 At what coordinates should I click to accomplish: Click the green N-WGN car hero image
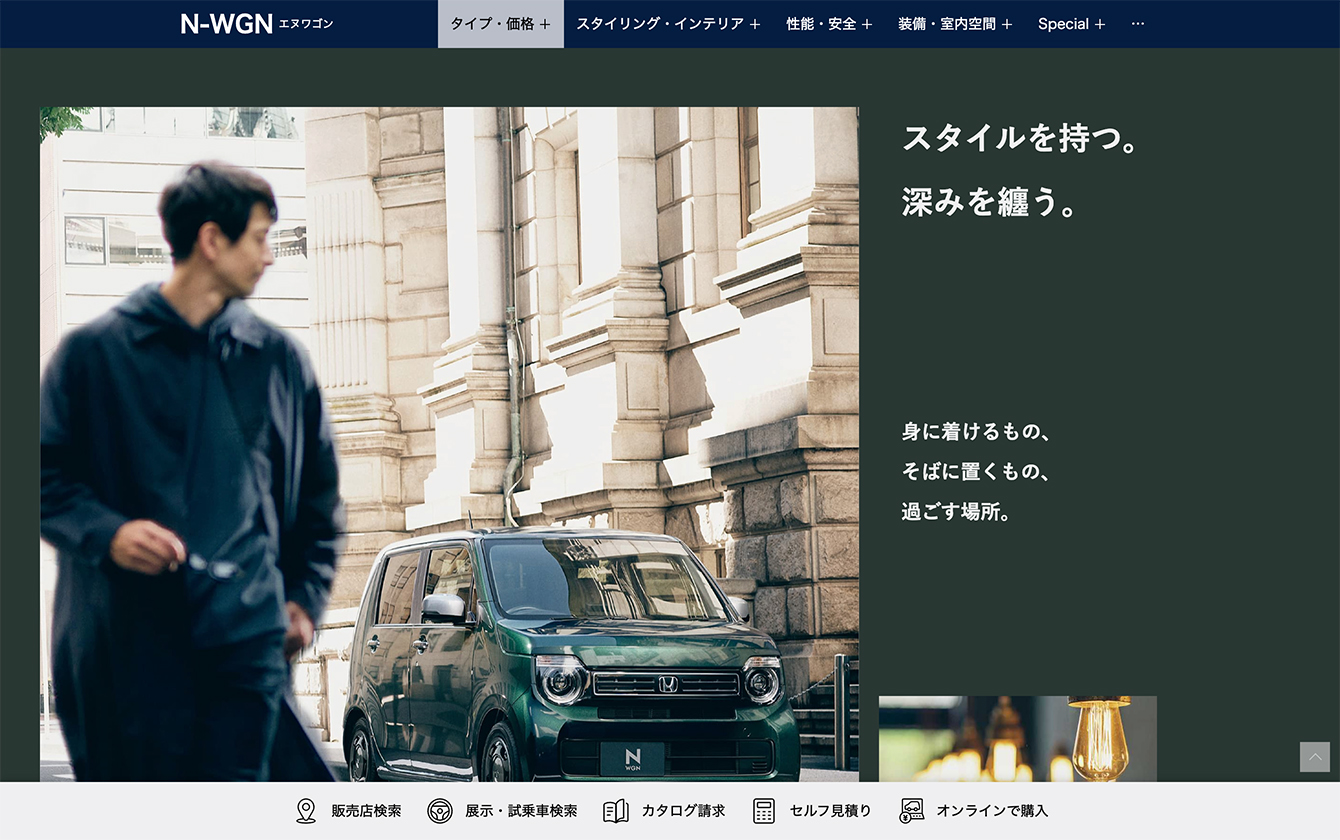(x=449, y=444)
